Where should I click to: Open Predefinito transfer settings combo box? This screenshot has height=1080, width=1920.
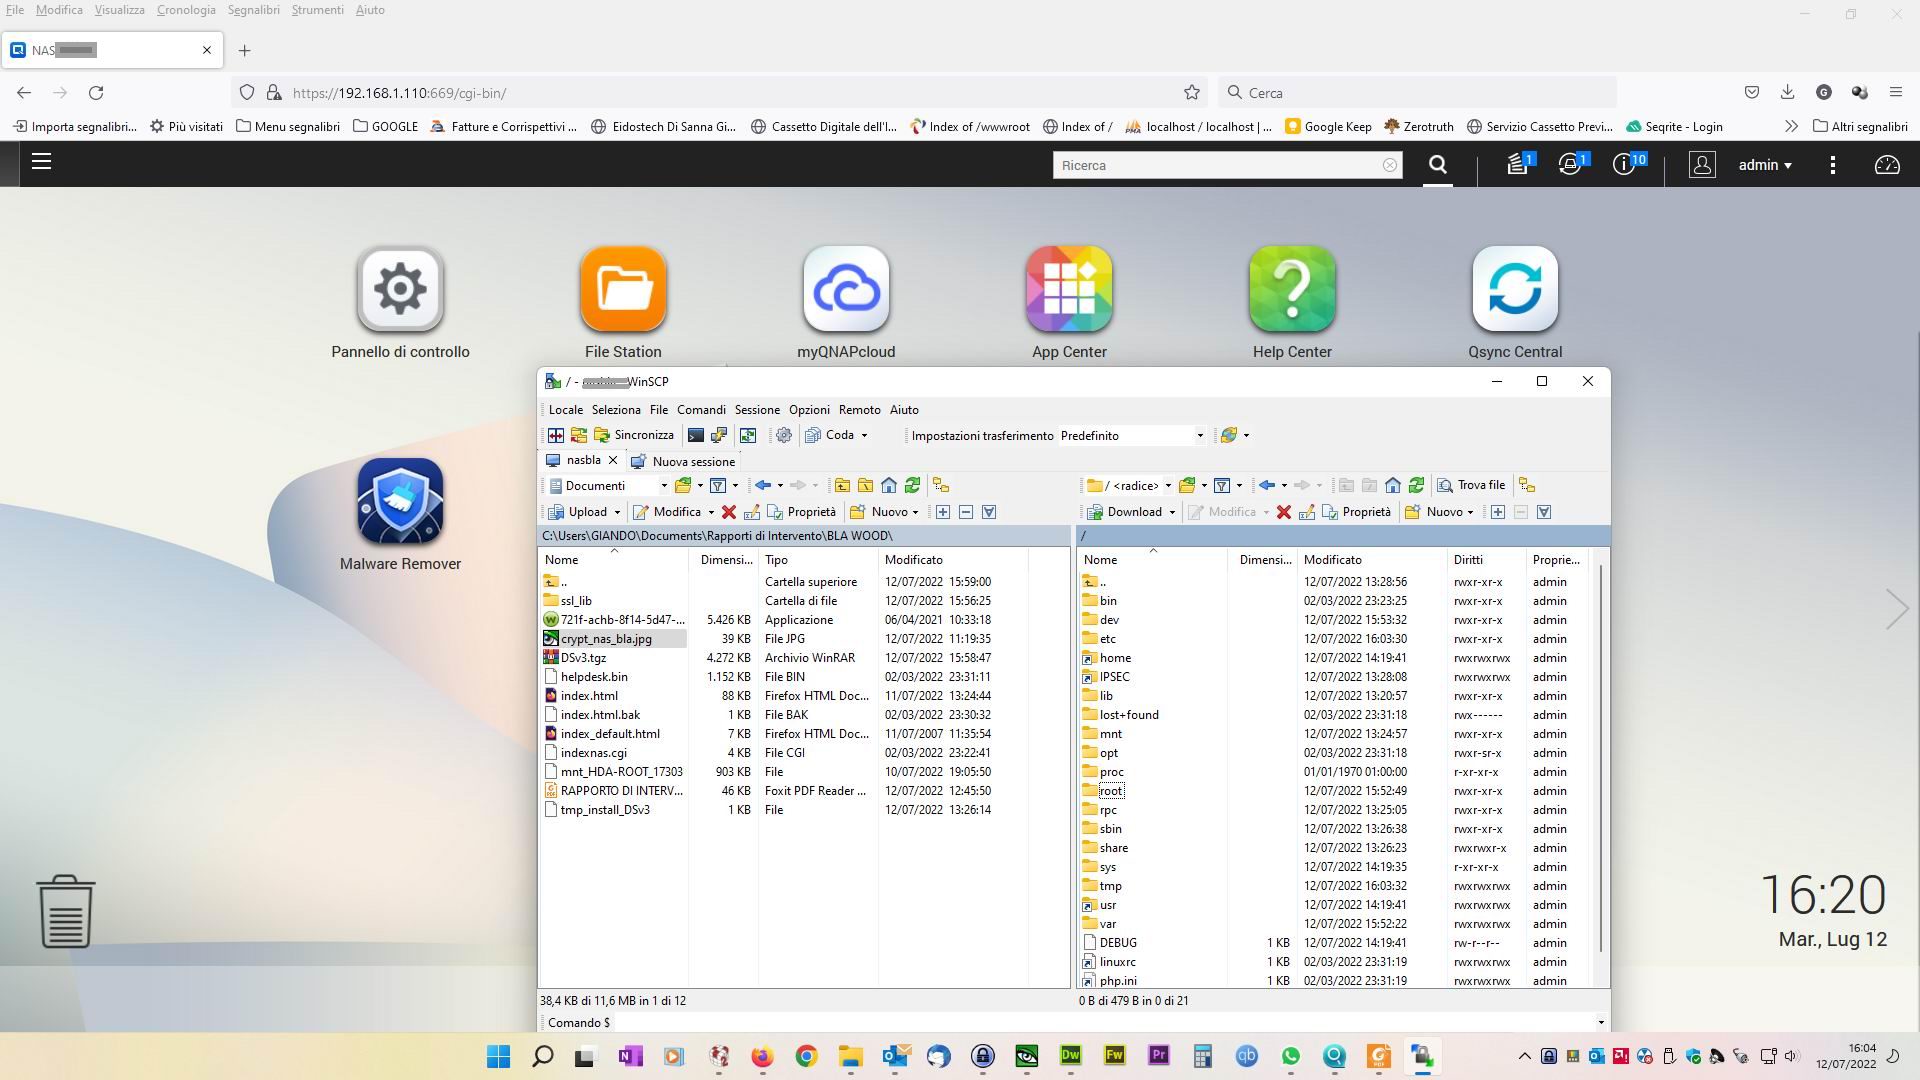(1131, 435)
